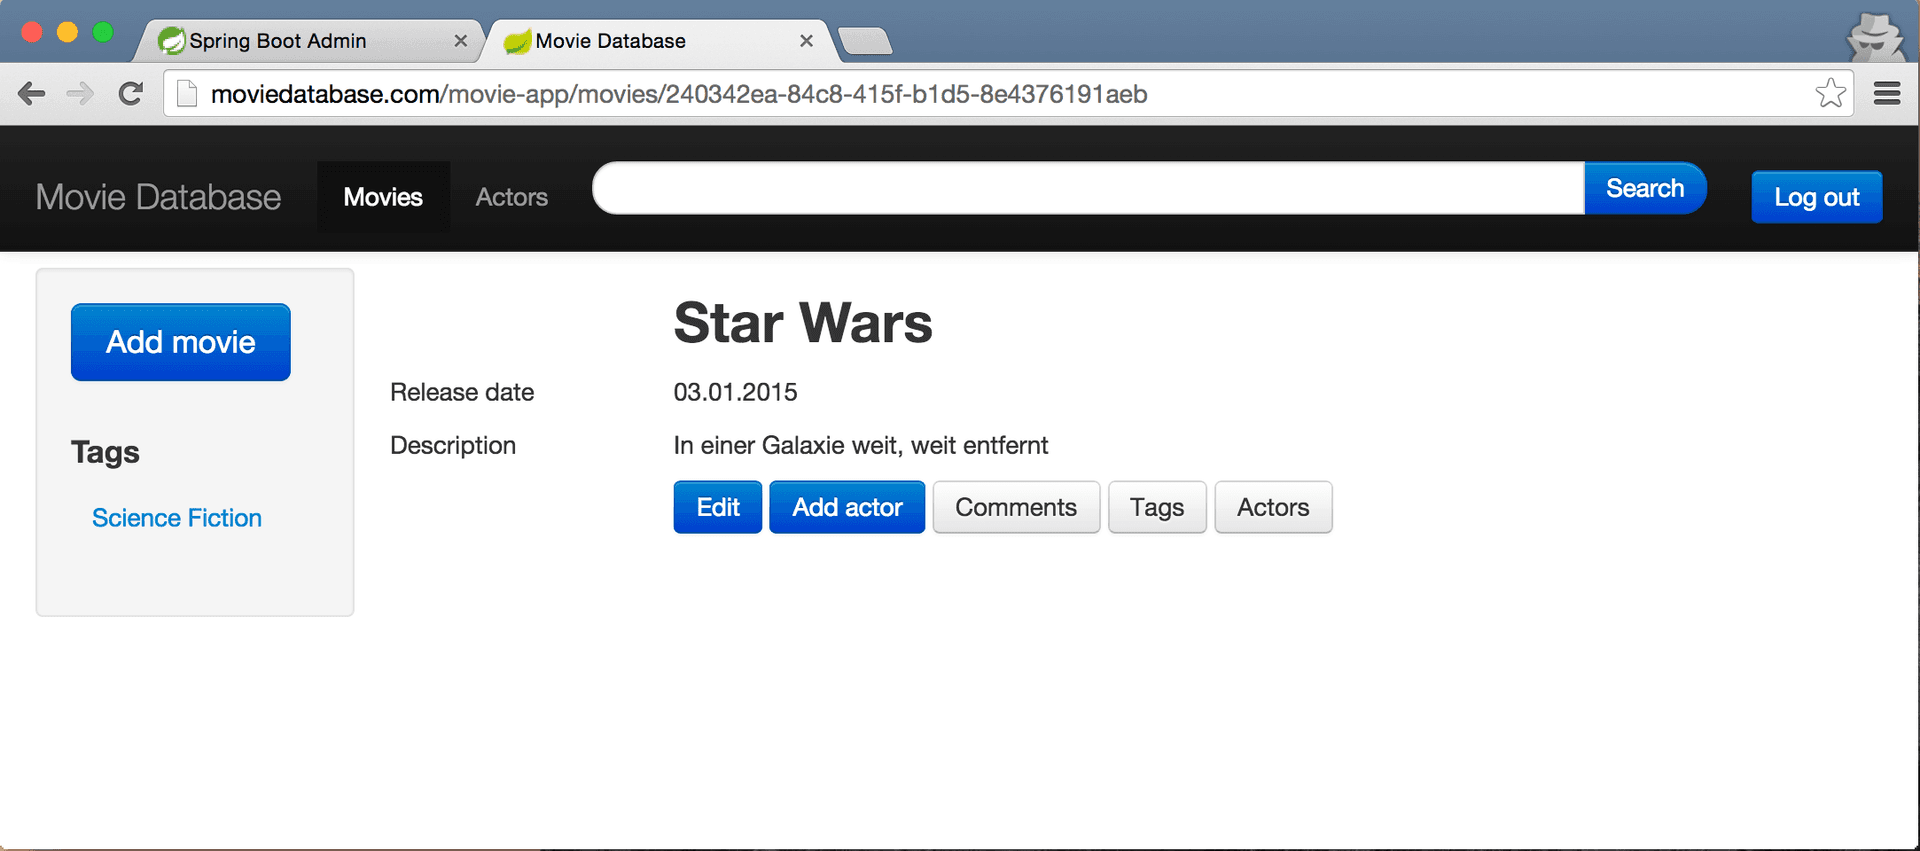This screenshot has width=1920, height=851.
Task: Open the Science Fiction tag link
Action: tap(177, 518)
